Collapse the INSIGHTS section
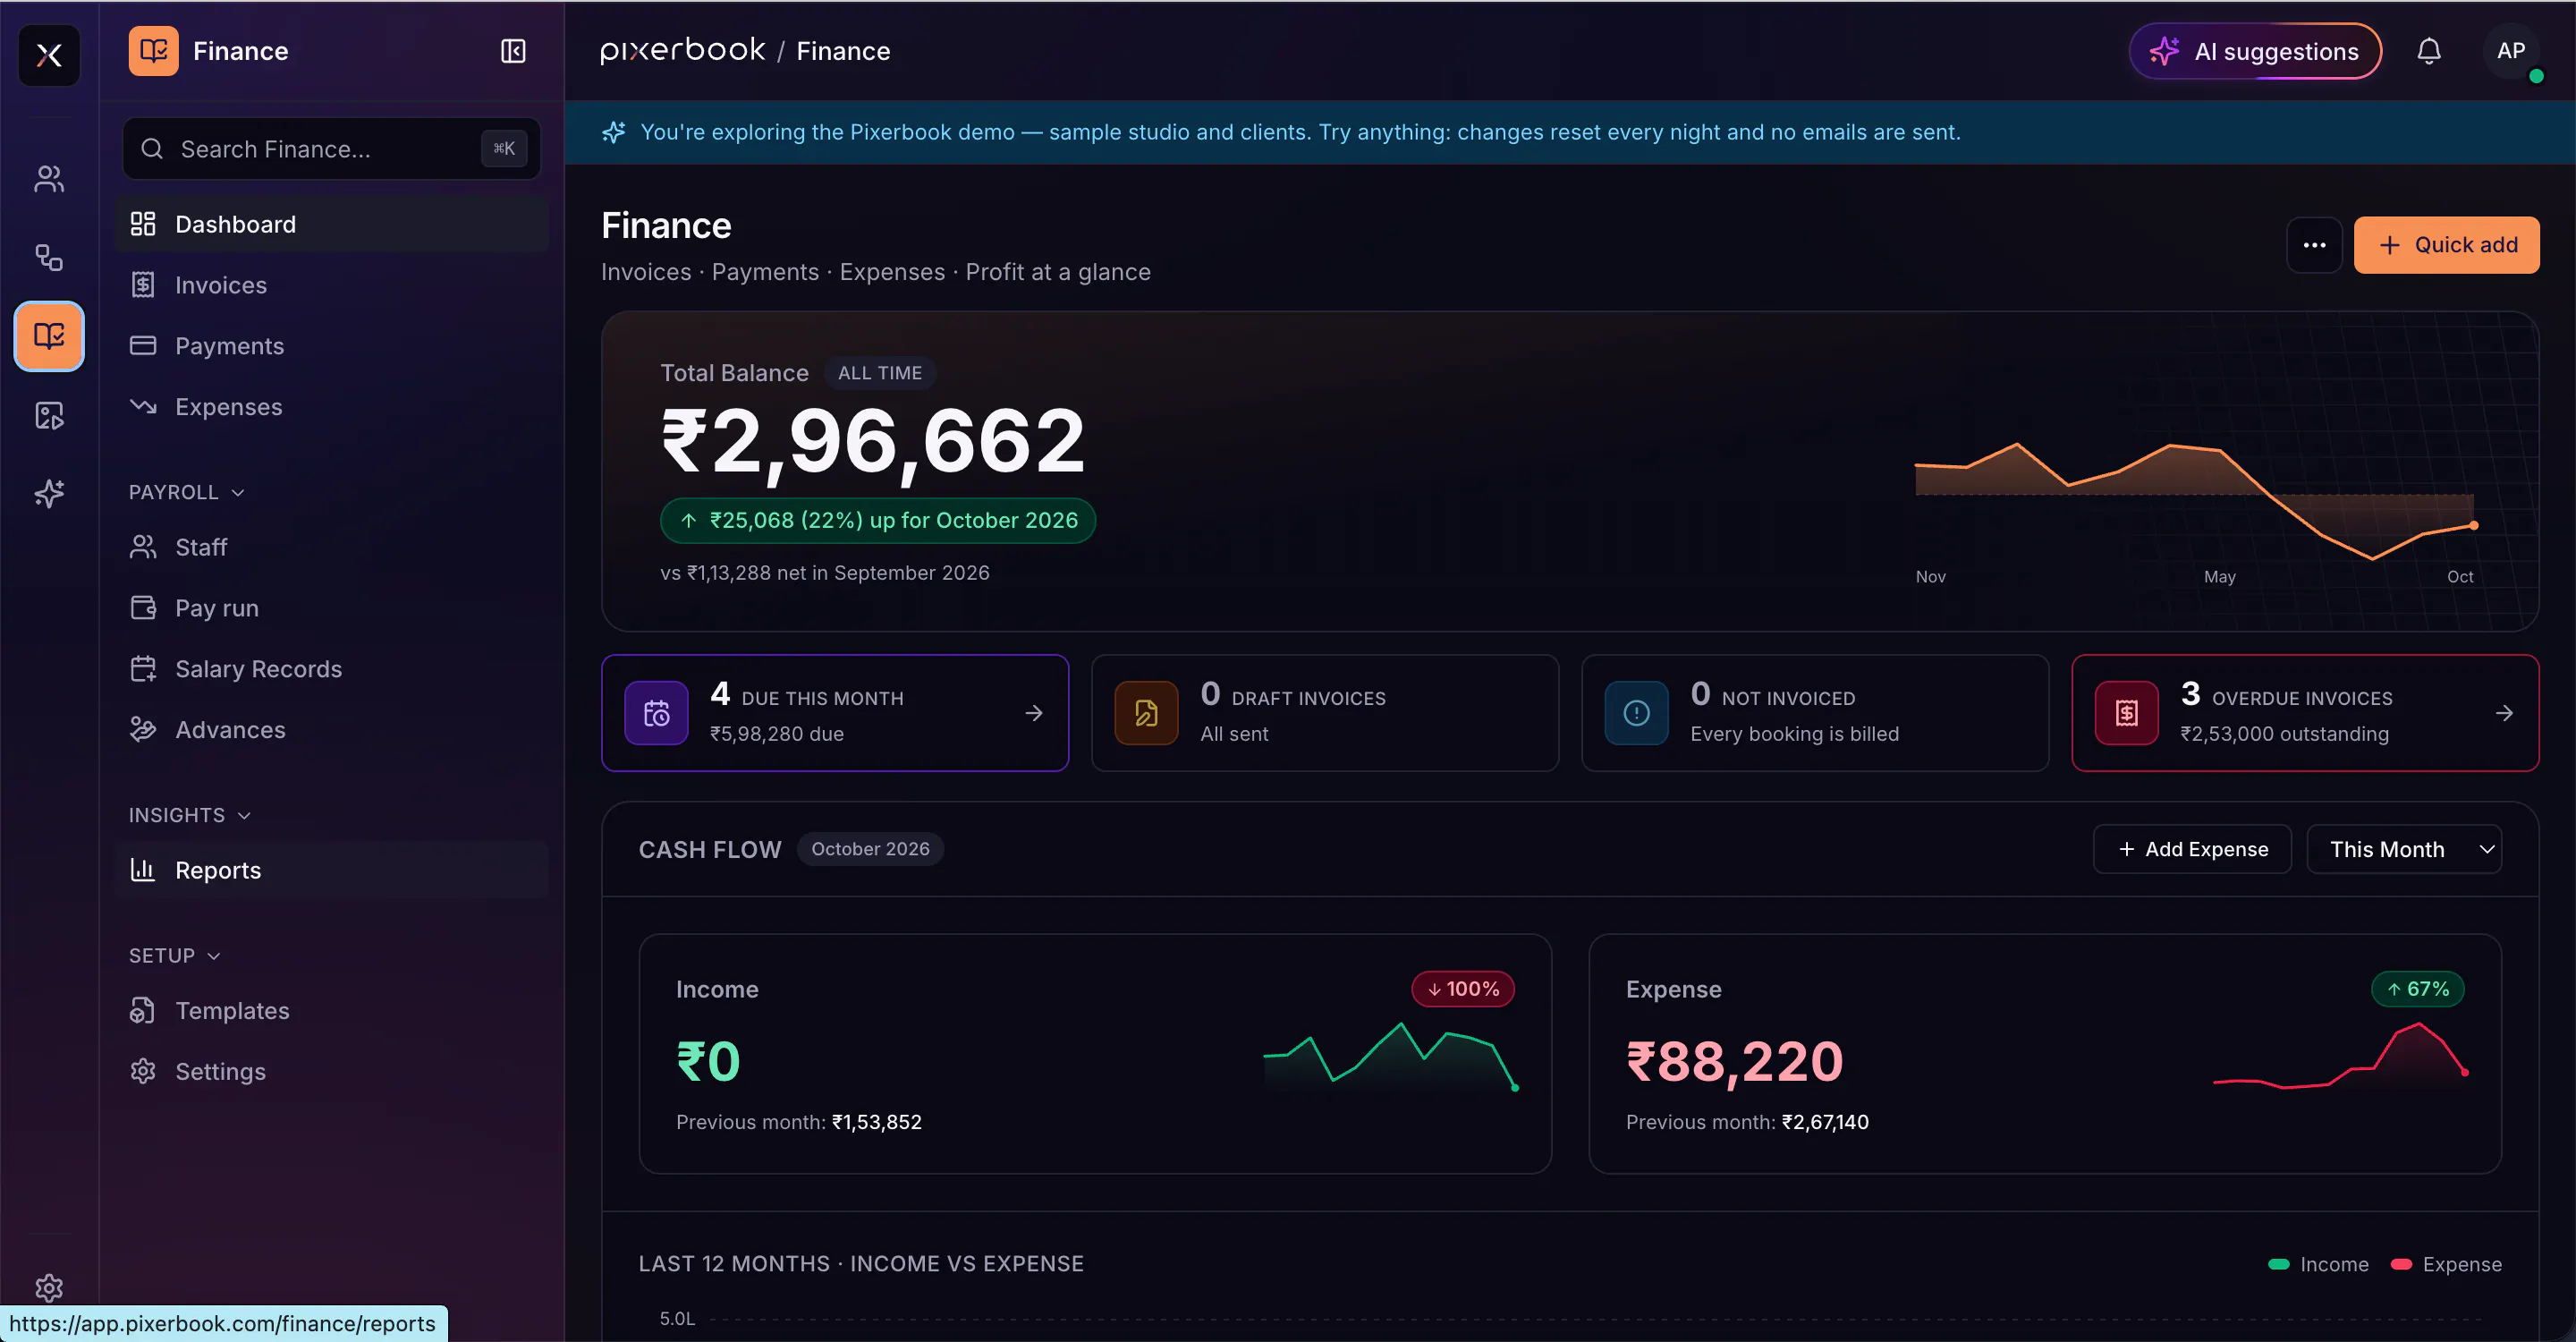This screenshot has height=1342, width=2576. pos(190,815)
